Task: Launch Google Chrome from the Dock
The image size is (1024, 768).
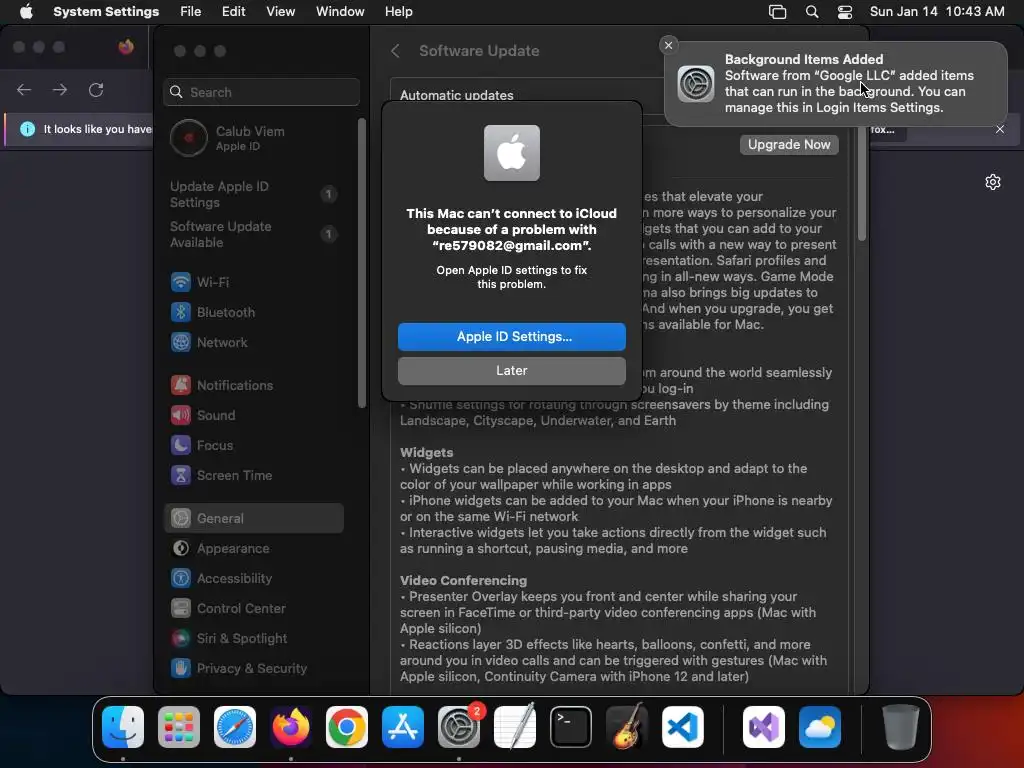Action: [x=347, y=727]
